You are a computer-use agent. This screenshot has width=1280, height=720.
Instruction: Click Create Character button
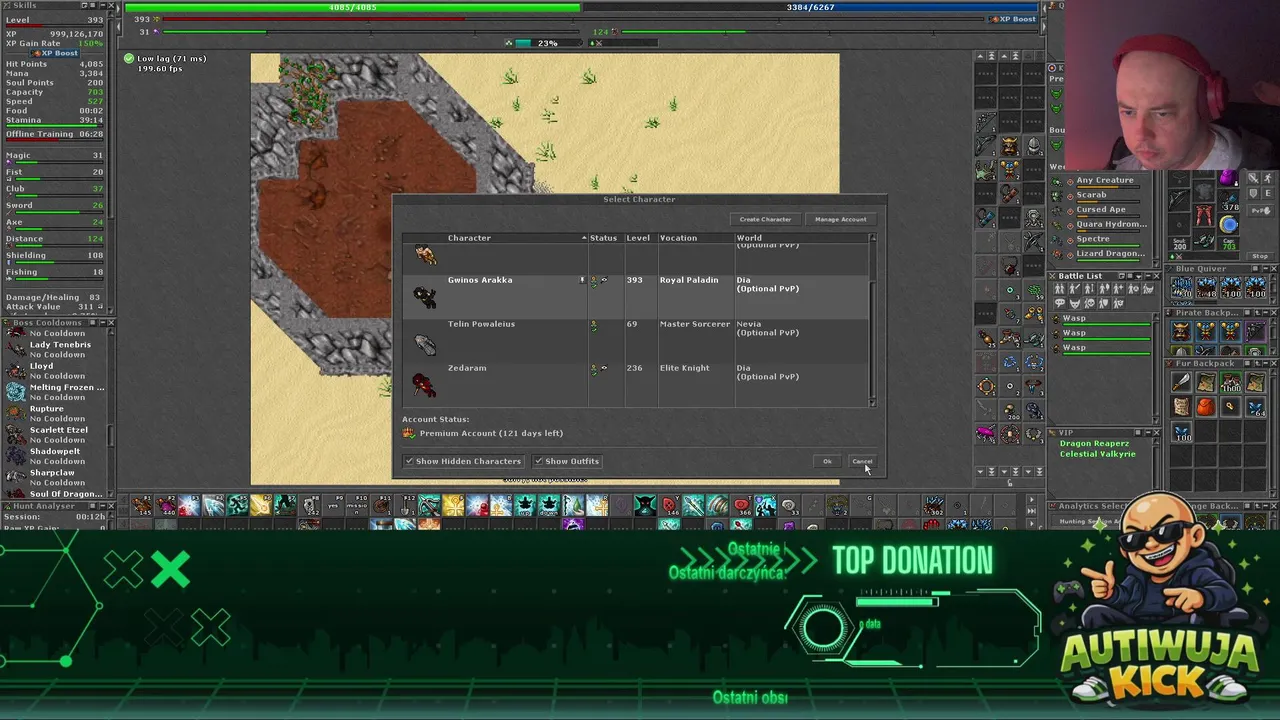click(x=765, y=219)
